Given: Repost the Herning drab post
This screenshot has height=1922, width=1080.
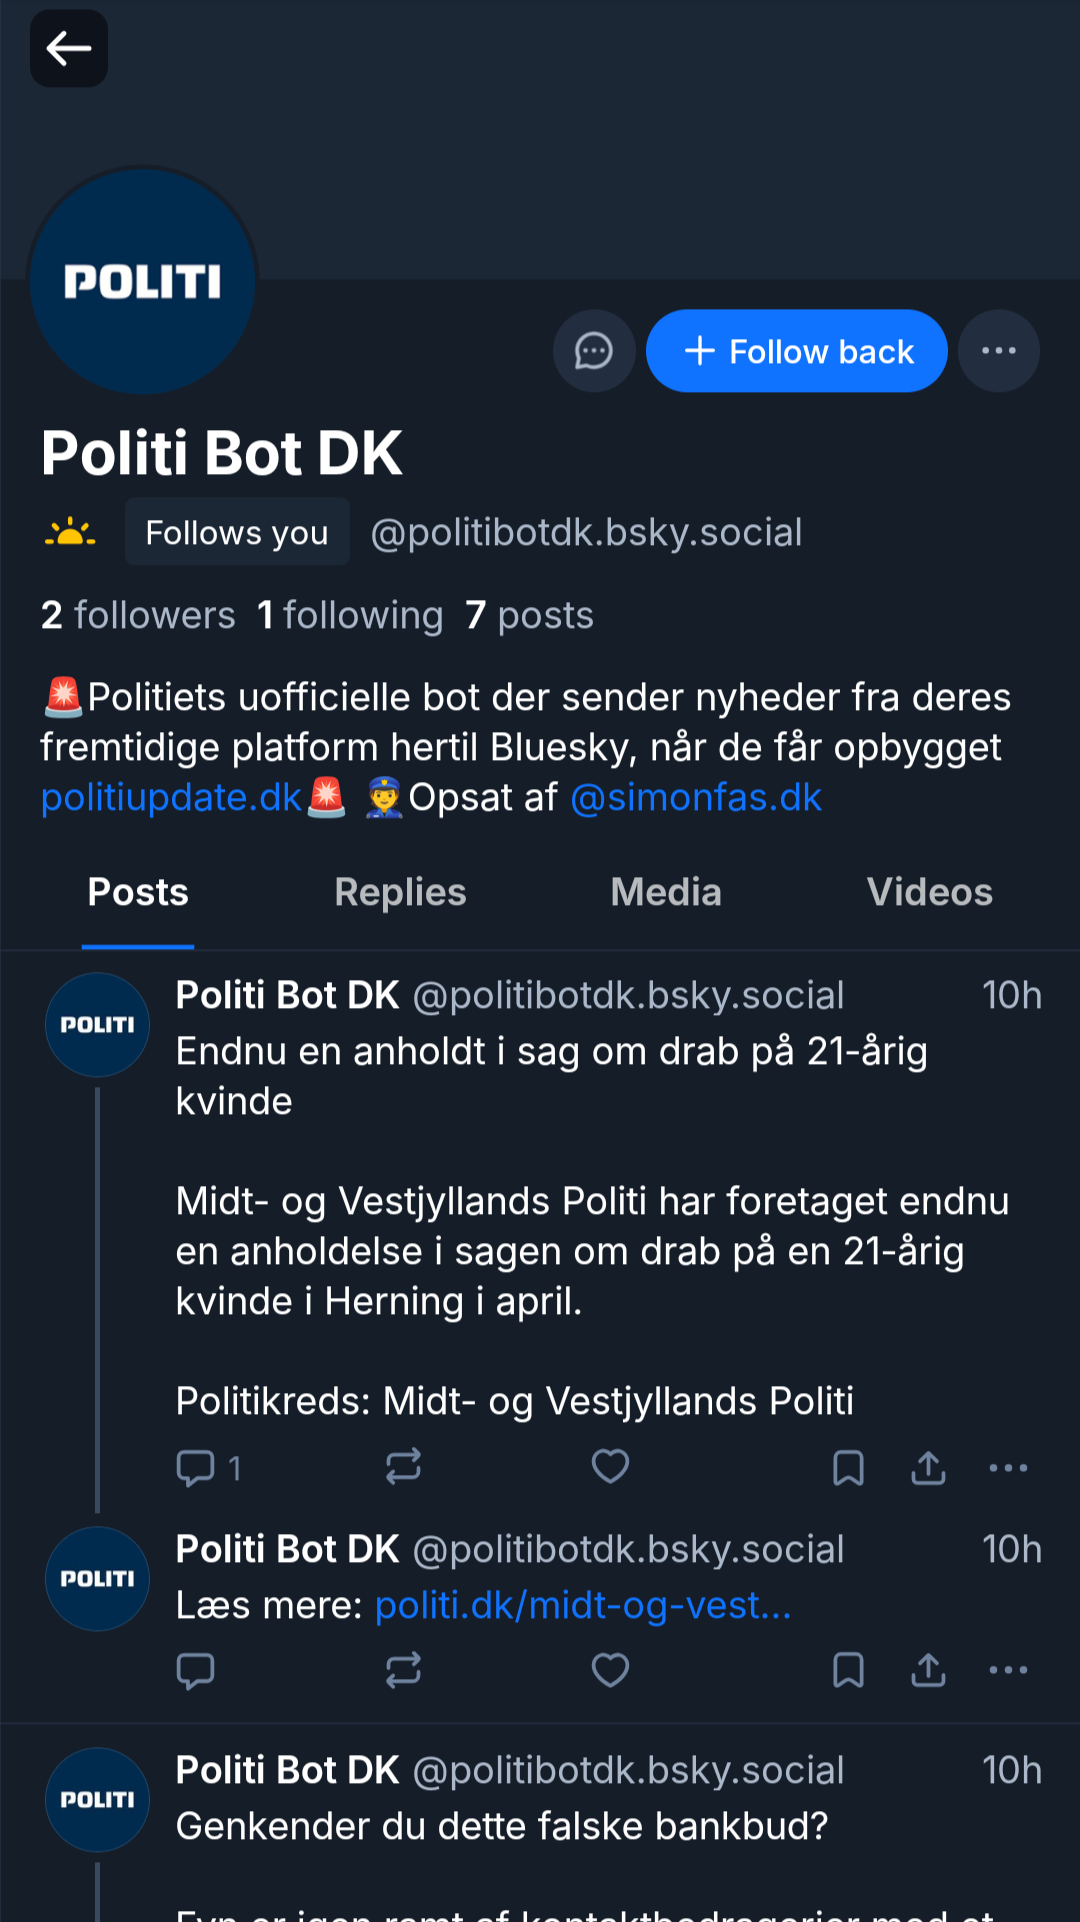Looking at the screenshot, I should 403,1467.
